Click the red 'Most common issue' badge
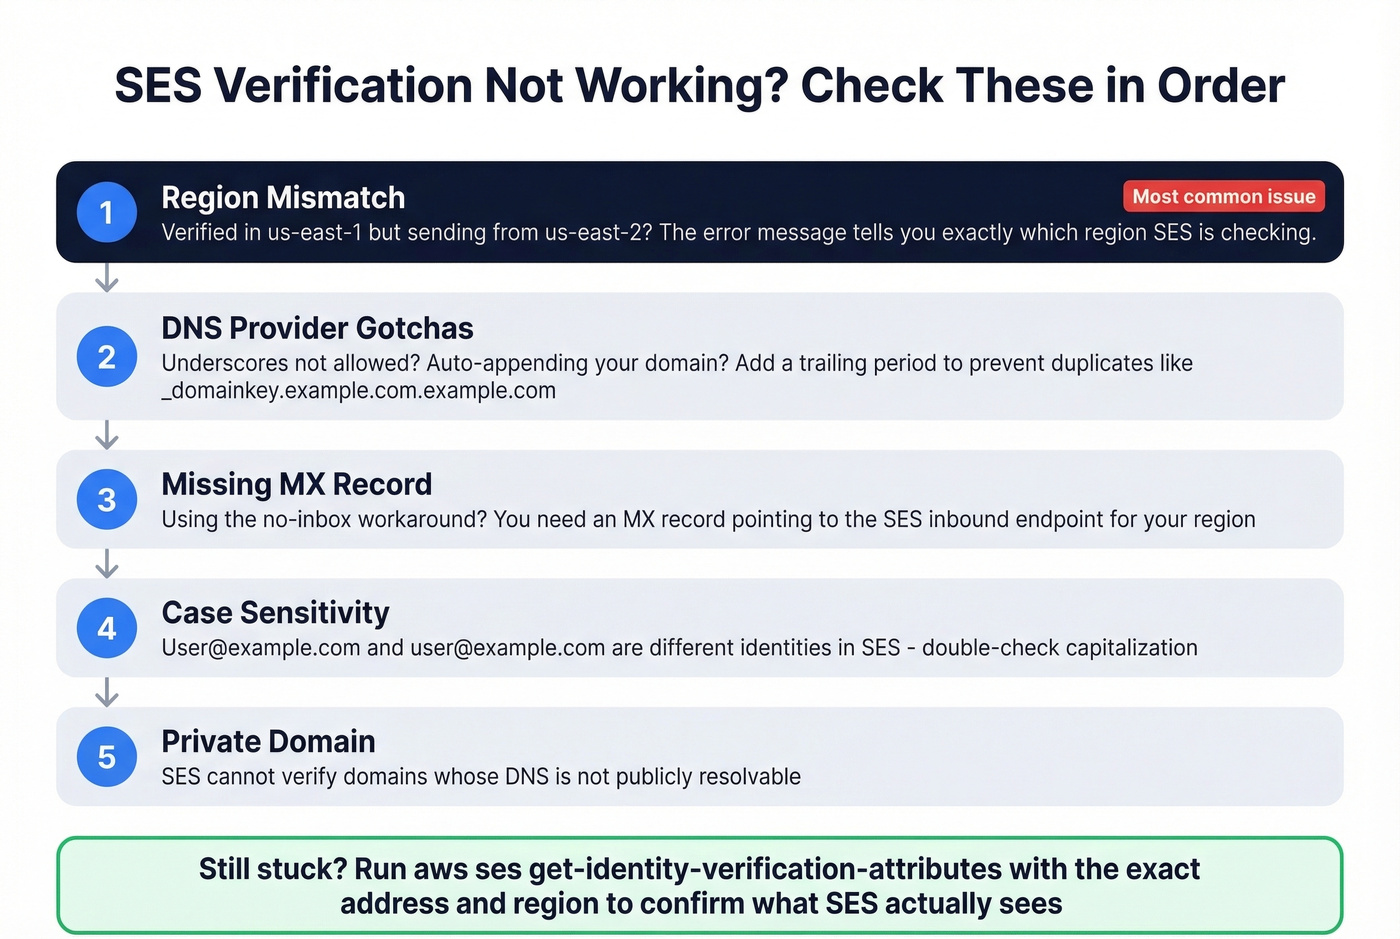This screenshot has height=939, width=1400. 1223,196
